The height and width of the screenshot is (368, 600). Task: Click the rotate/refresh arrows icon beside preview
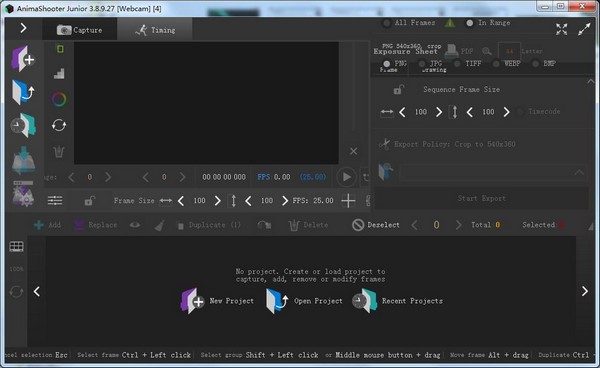click(59, 125)
